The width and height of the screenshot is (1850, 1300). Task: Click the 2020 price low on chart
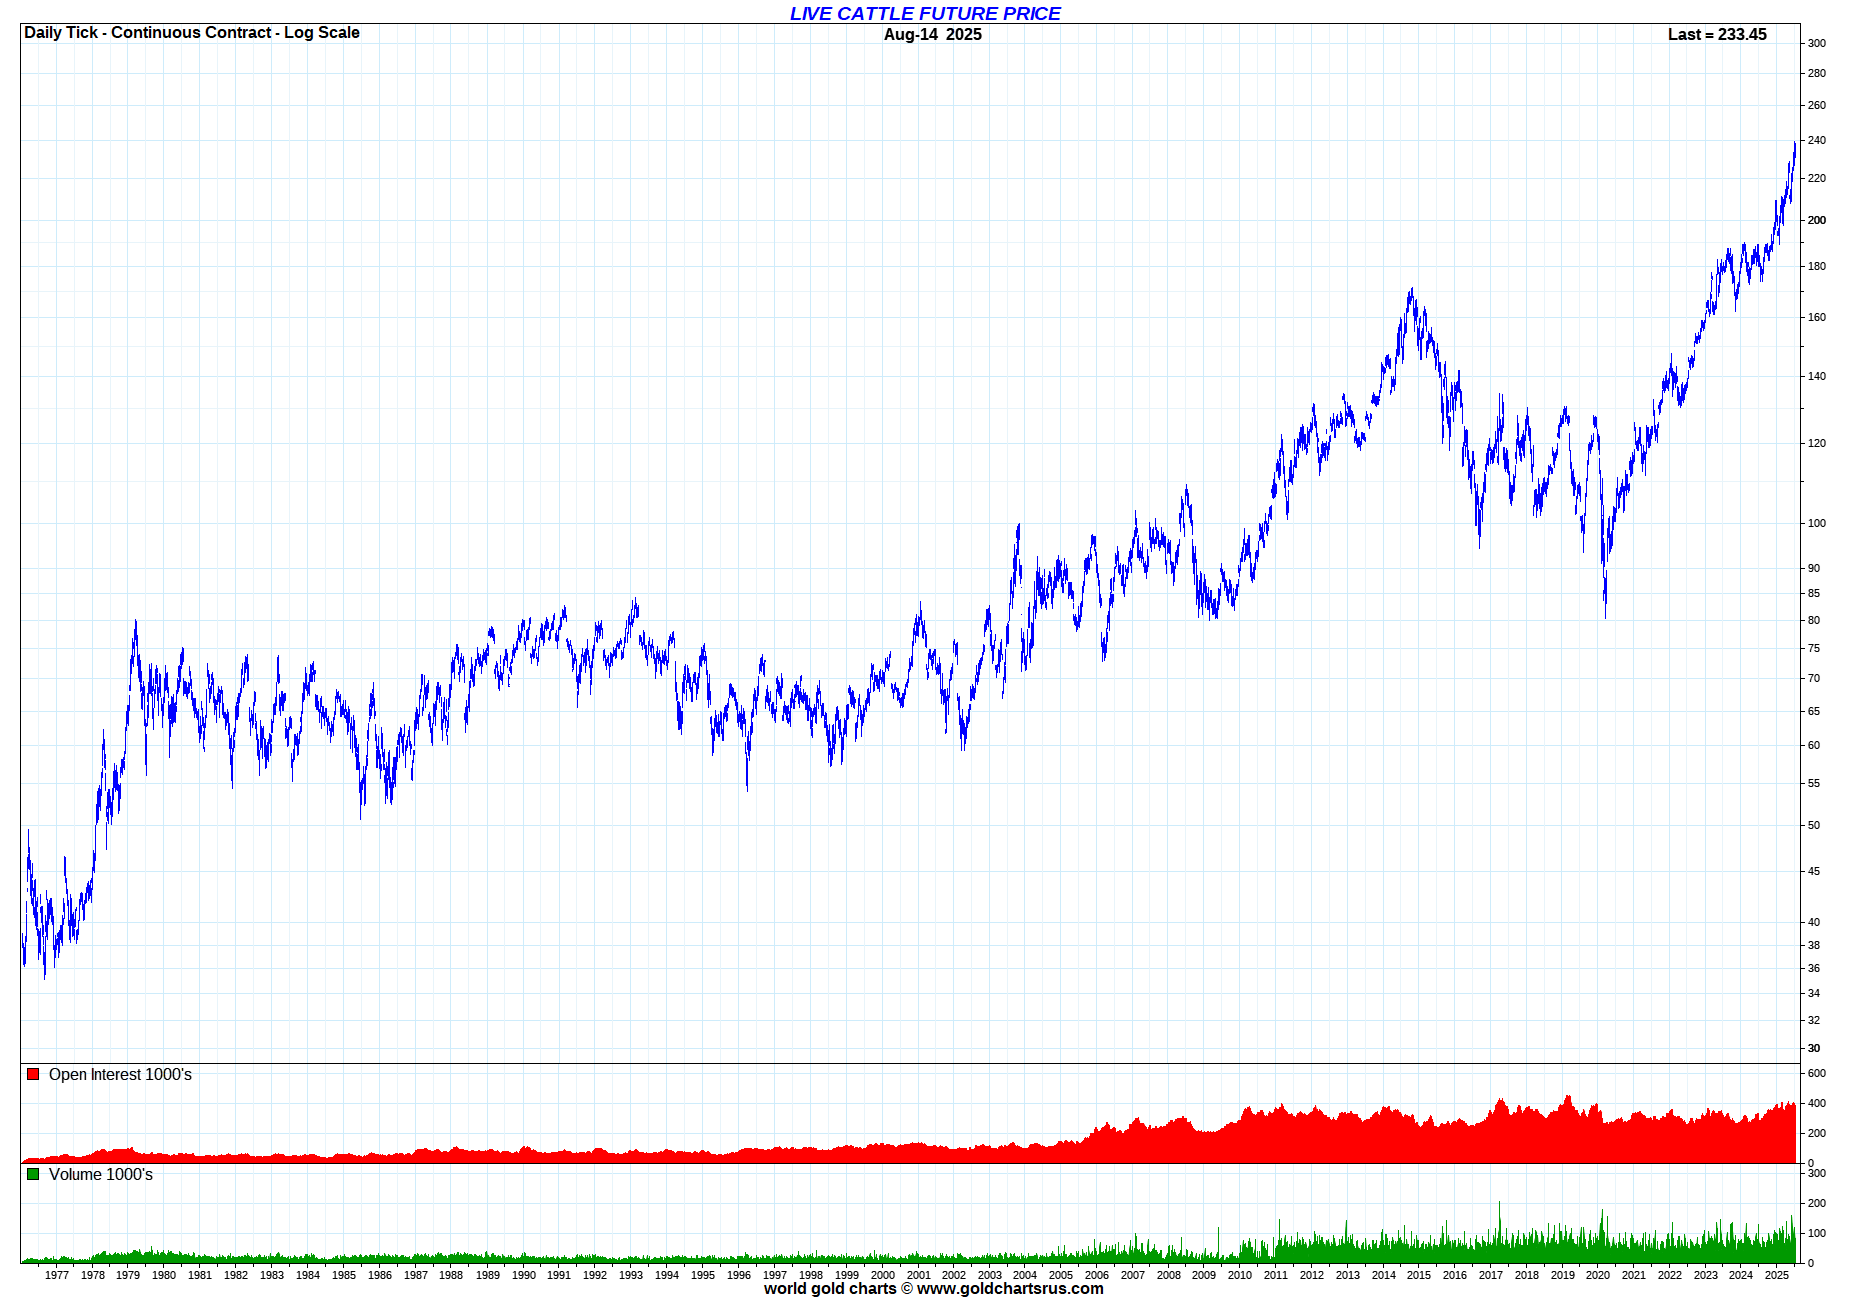coord(1605,615)
